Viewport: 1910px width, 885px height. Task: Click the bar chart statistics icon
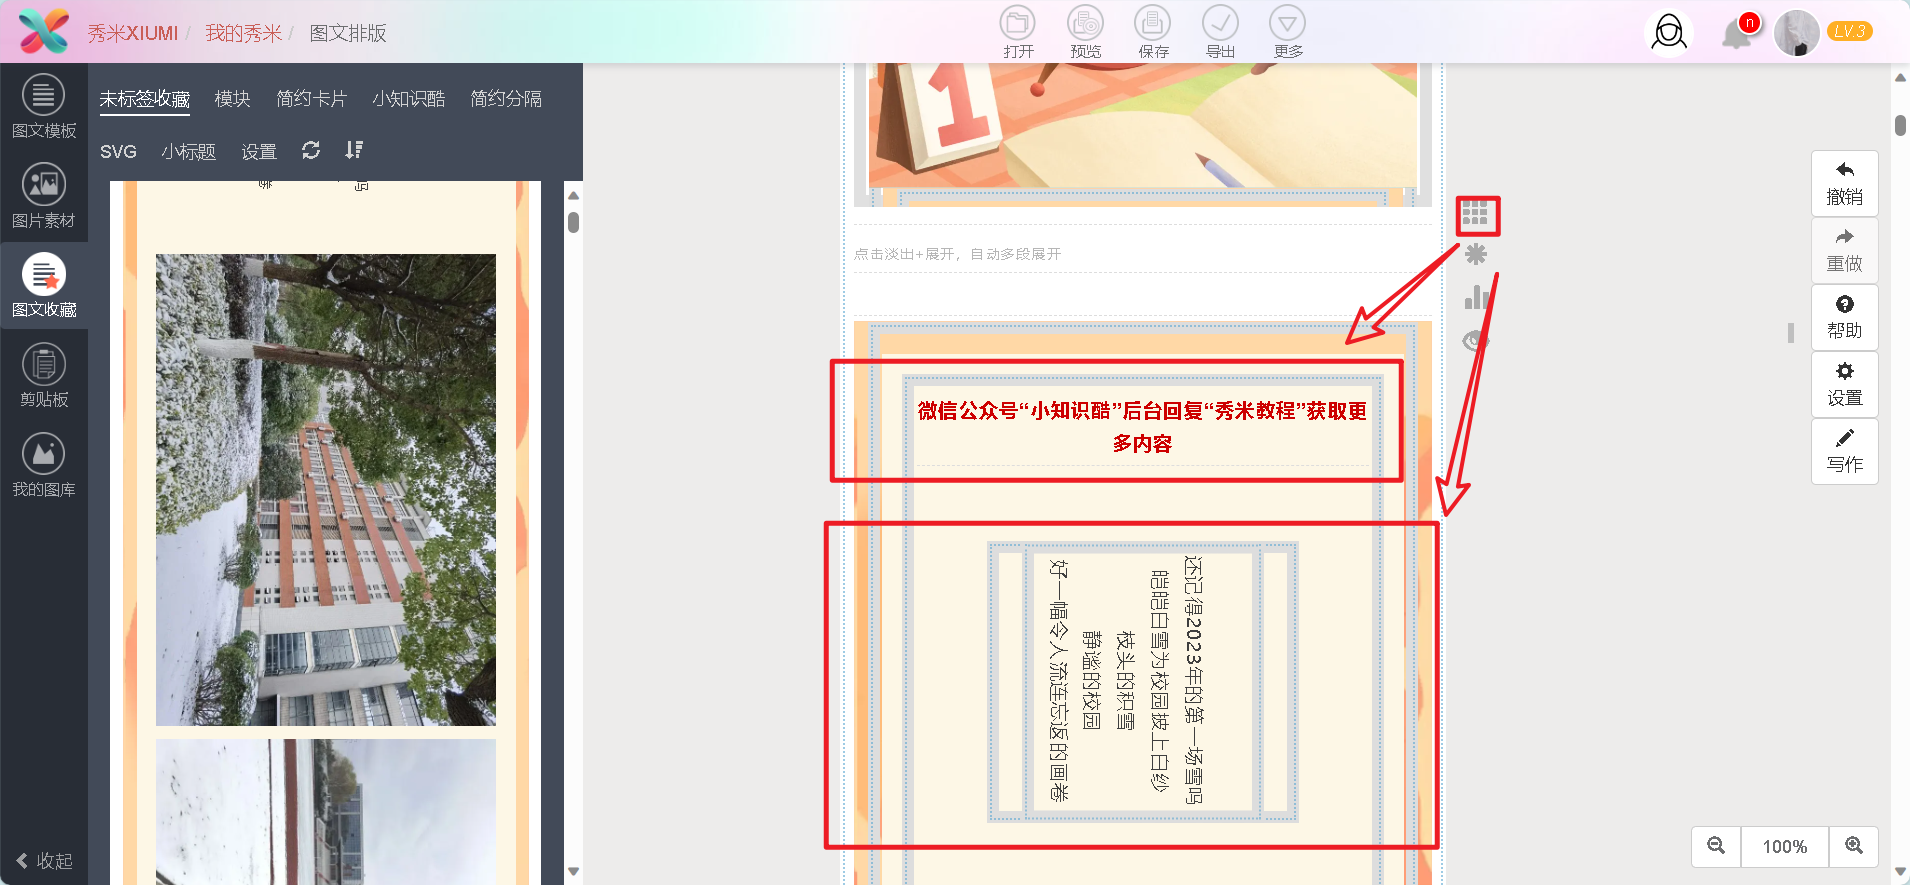click(1476, 297)
